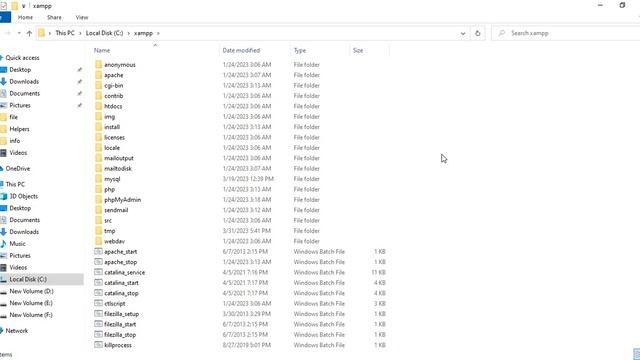Select the mailtodisk folder name
The height and width of the screenshot is (360, 640).
pos(118,169)
